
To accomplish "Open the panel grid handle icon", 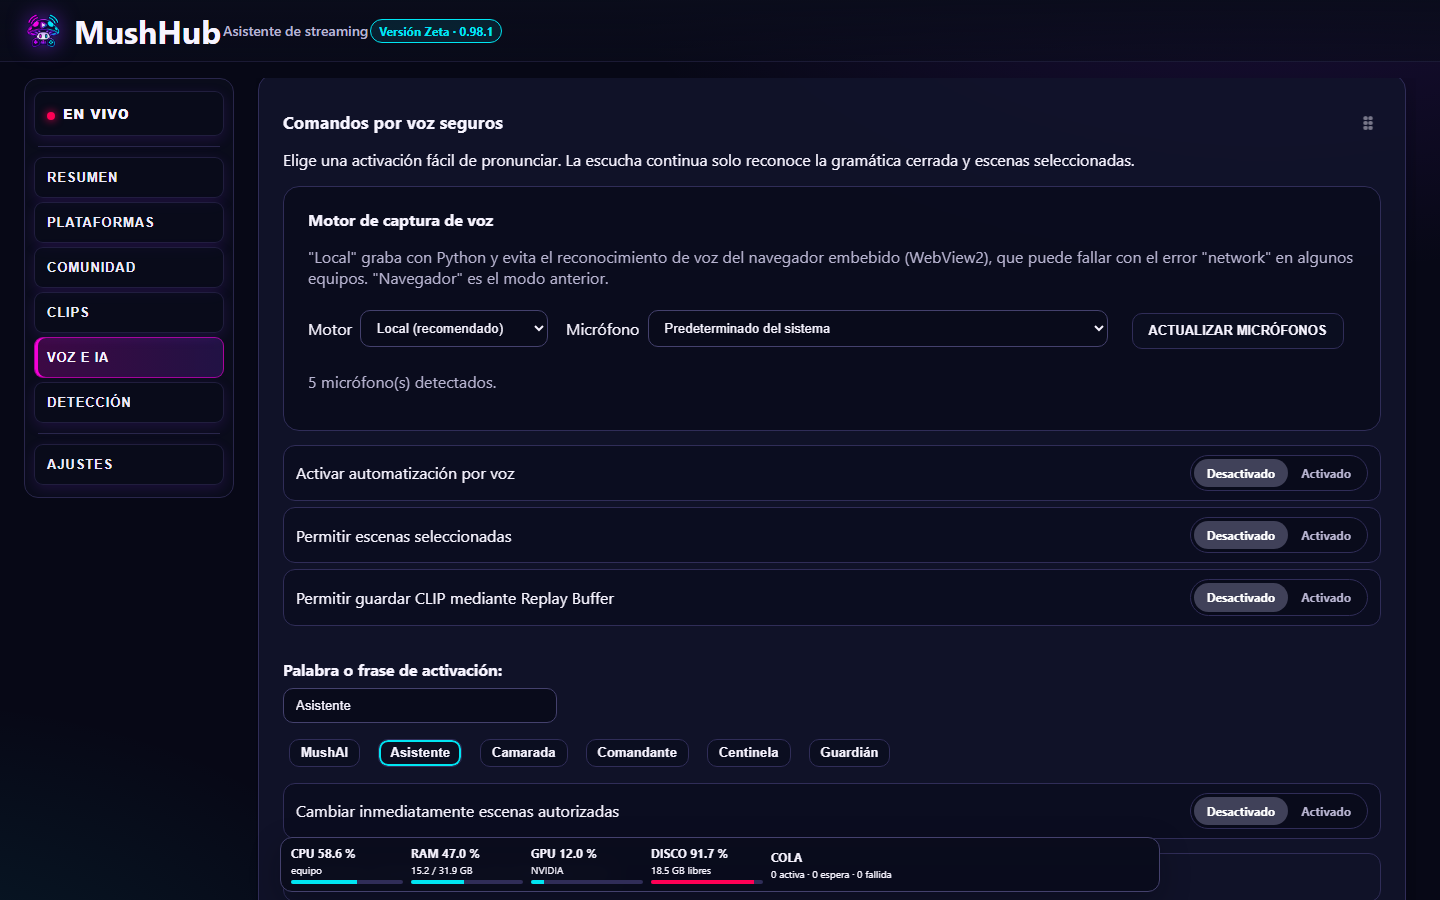I will (1368, 123).
